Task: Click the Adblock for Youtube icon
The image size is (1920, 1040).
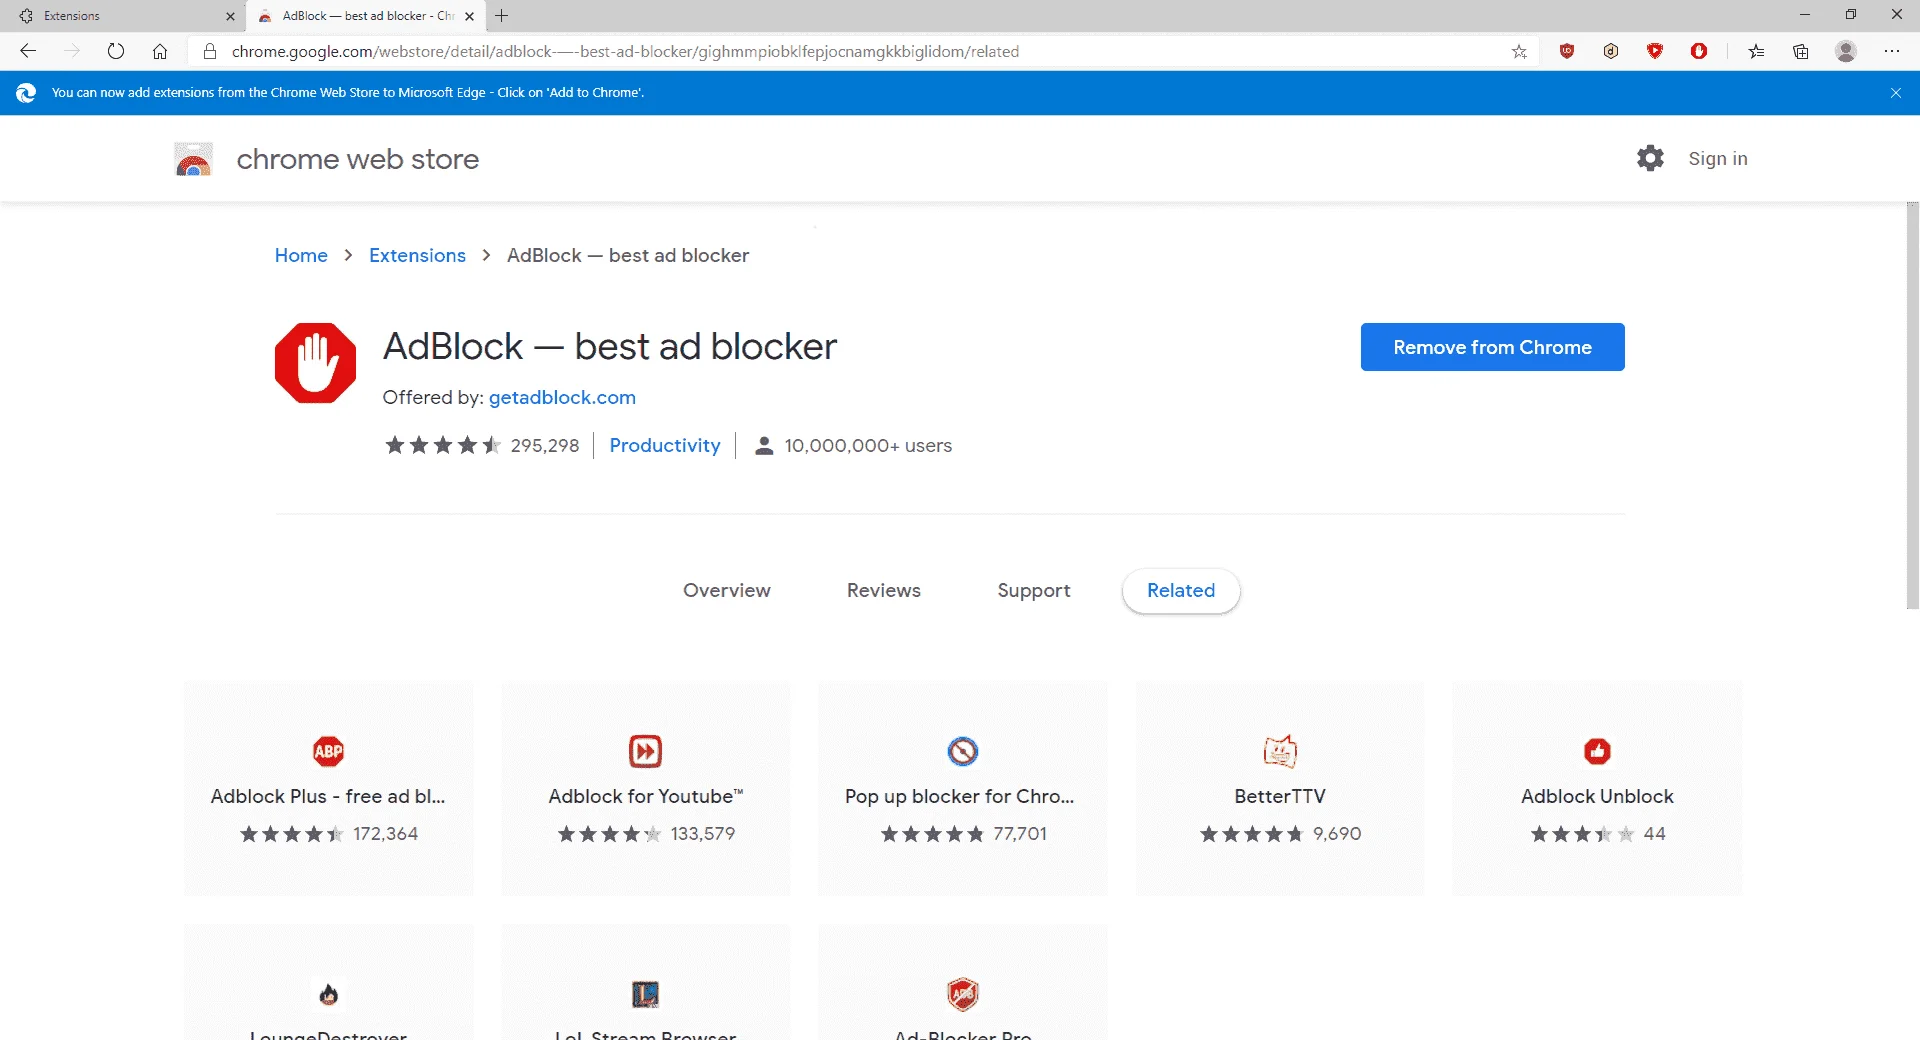Action: [645, 751]
